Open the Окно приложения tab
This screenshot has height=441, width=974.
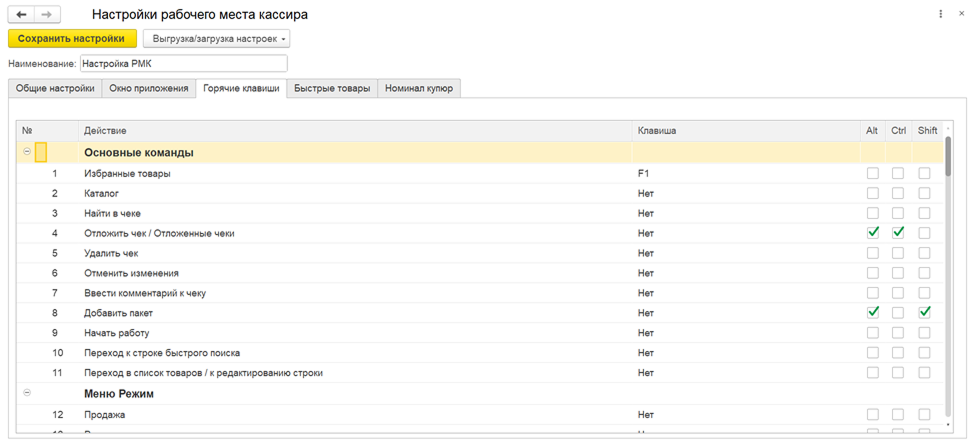click(x=148, y=89)
